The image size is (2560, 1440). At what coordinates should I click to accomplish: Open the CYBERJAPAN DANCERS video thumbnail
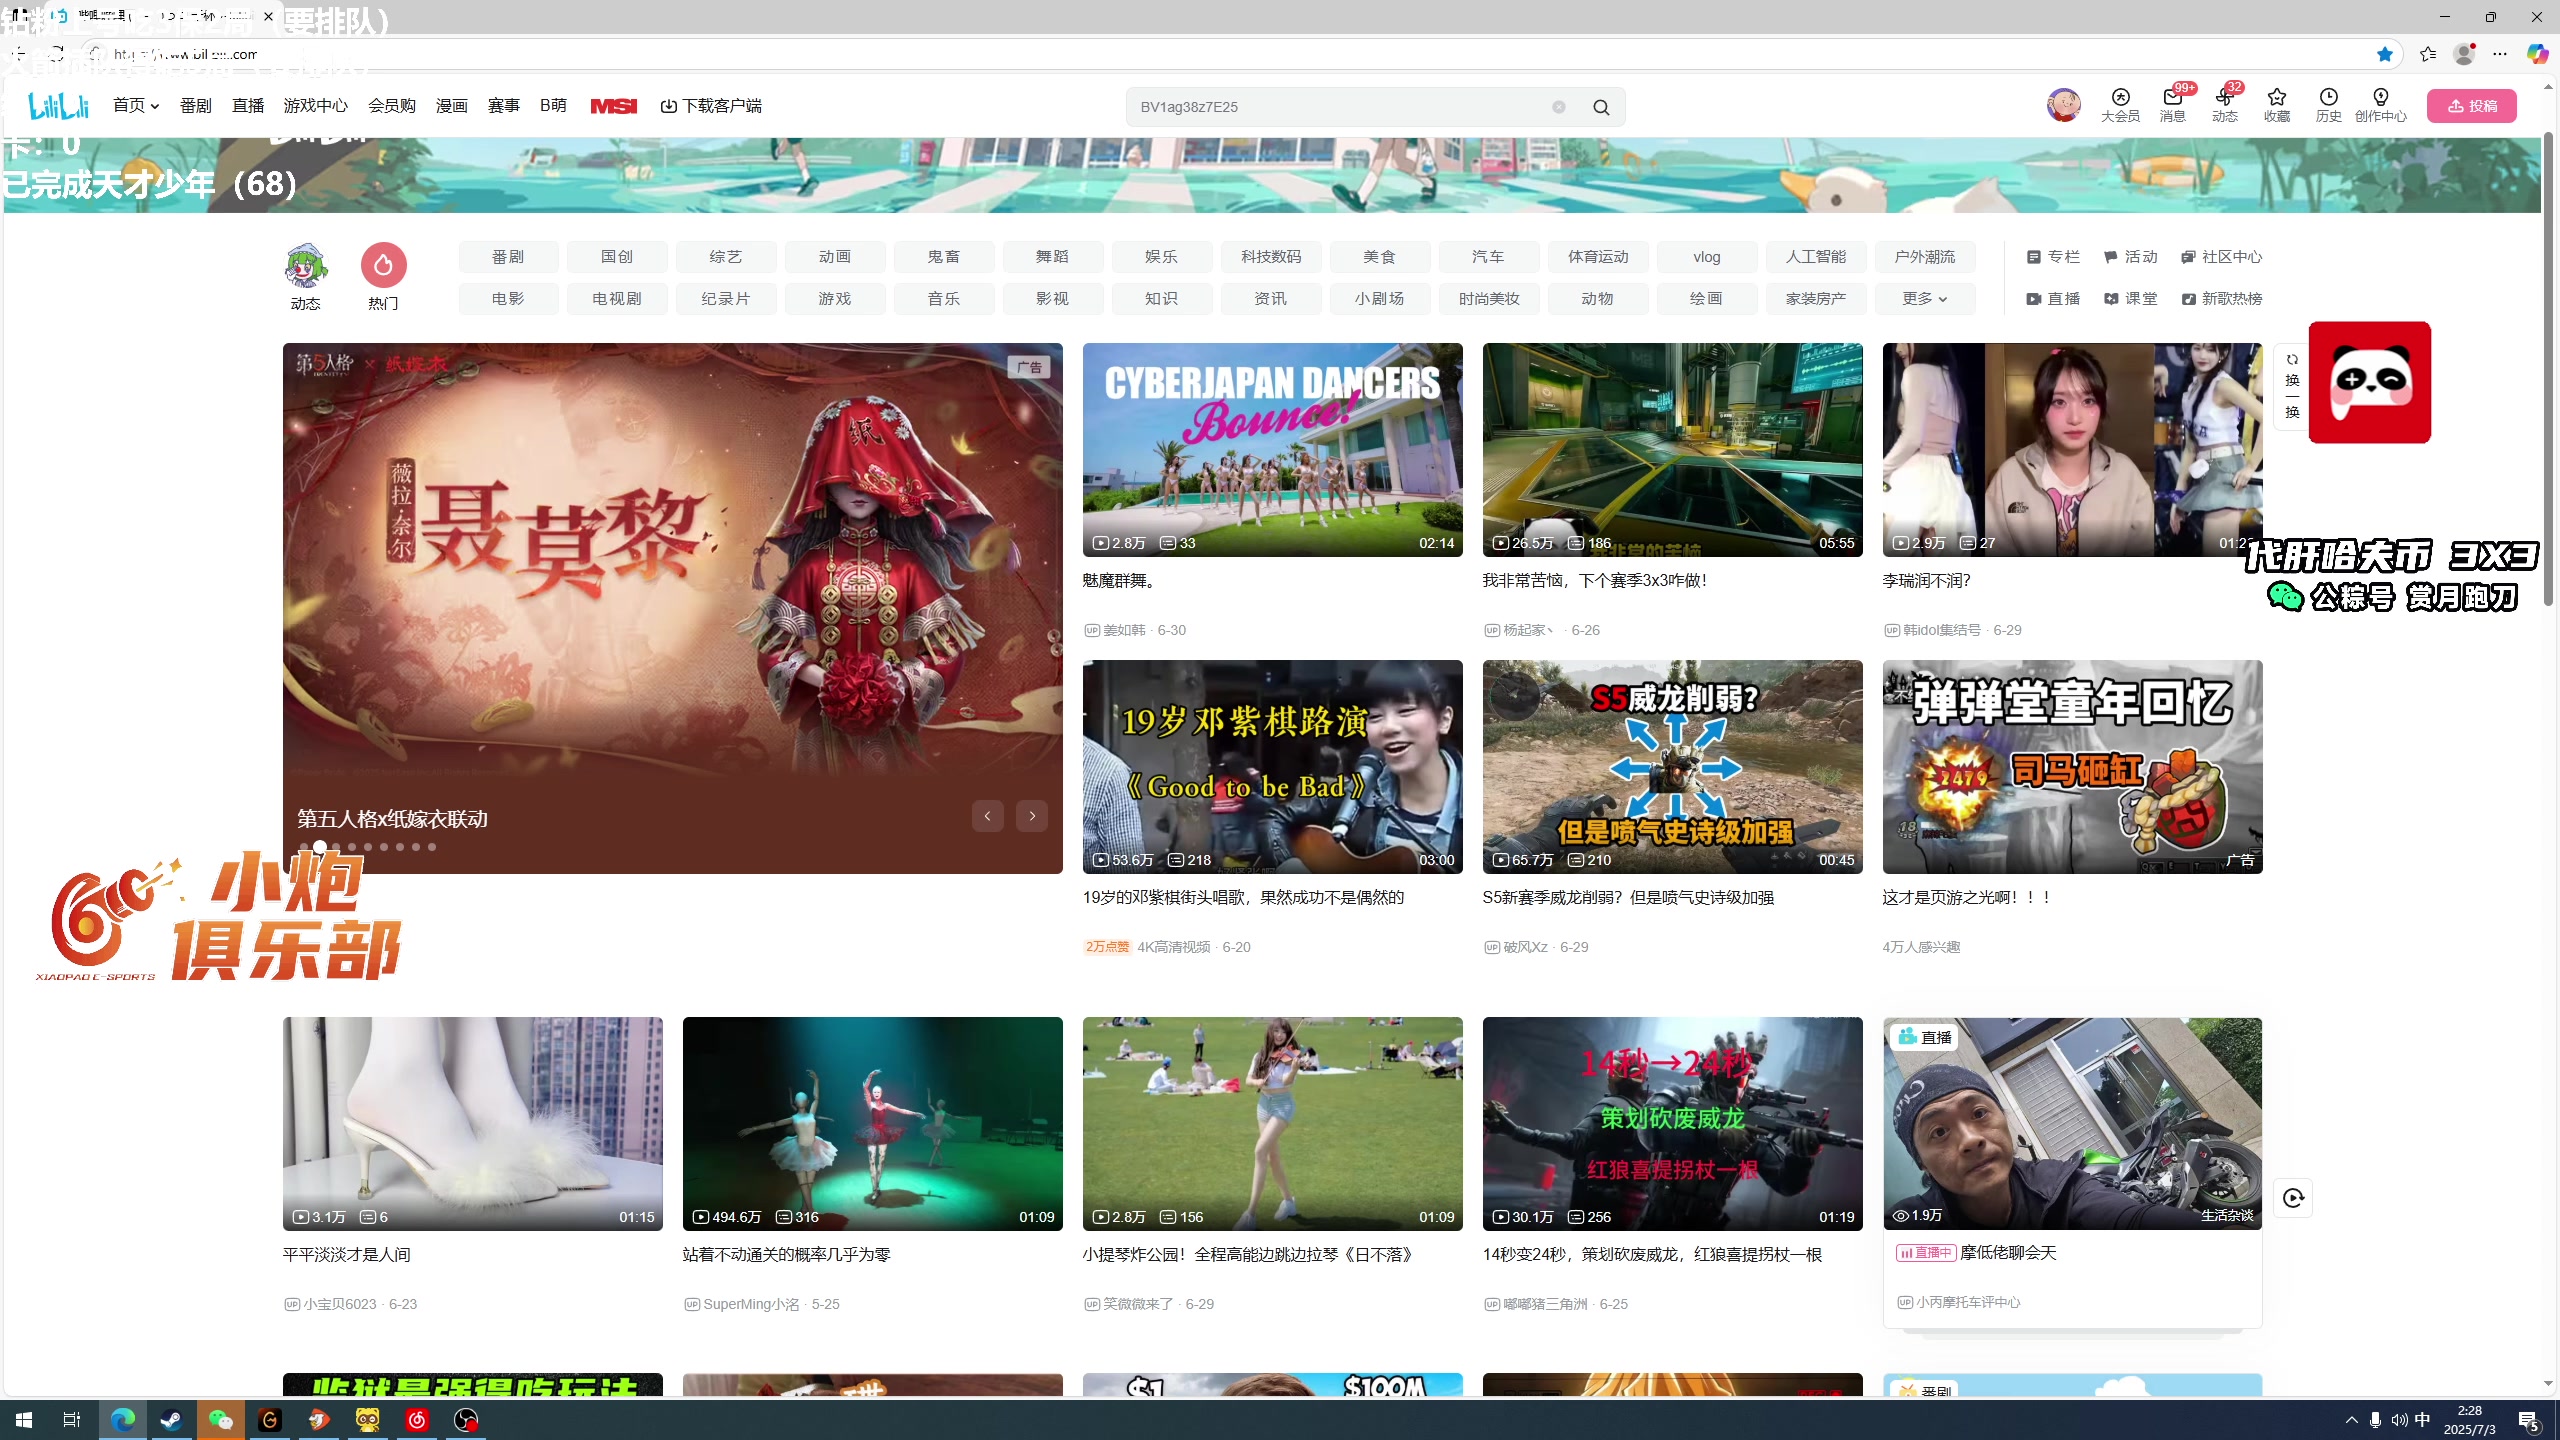click(x=1272, y=450)
